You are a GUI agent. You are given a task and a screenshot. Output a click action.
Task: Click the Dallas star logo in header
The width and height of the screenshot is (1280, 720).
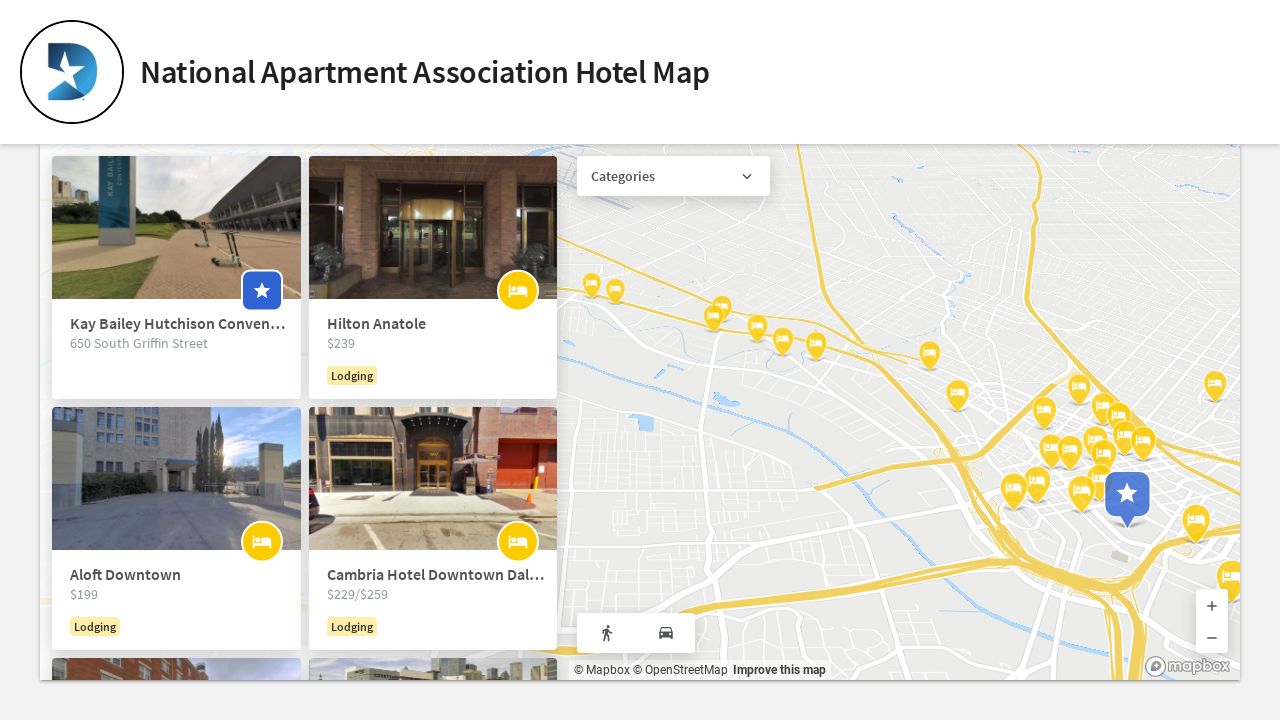click(72, 72)
